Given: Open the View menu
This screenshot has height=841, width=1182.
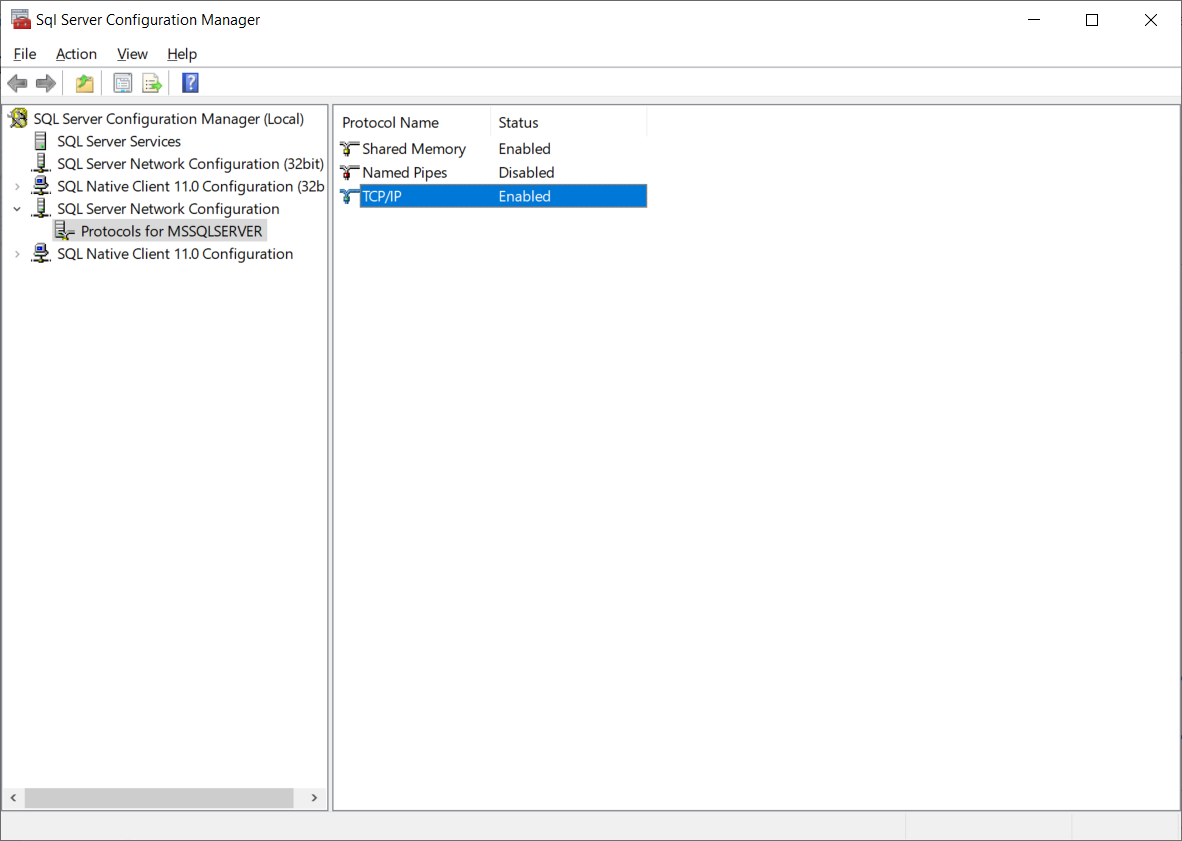Looking at the screenshot, I should pyautogui.click(x=132, y=54).
